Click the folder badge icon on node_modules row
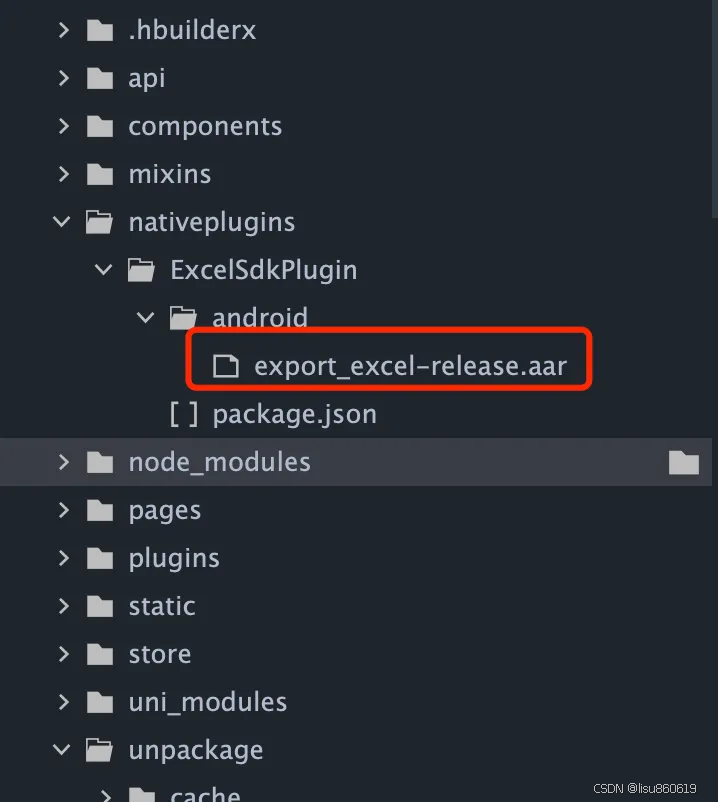The width and height of the screenshot is (718, 802). (x=683, y=462)
